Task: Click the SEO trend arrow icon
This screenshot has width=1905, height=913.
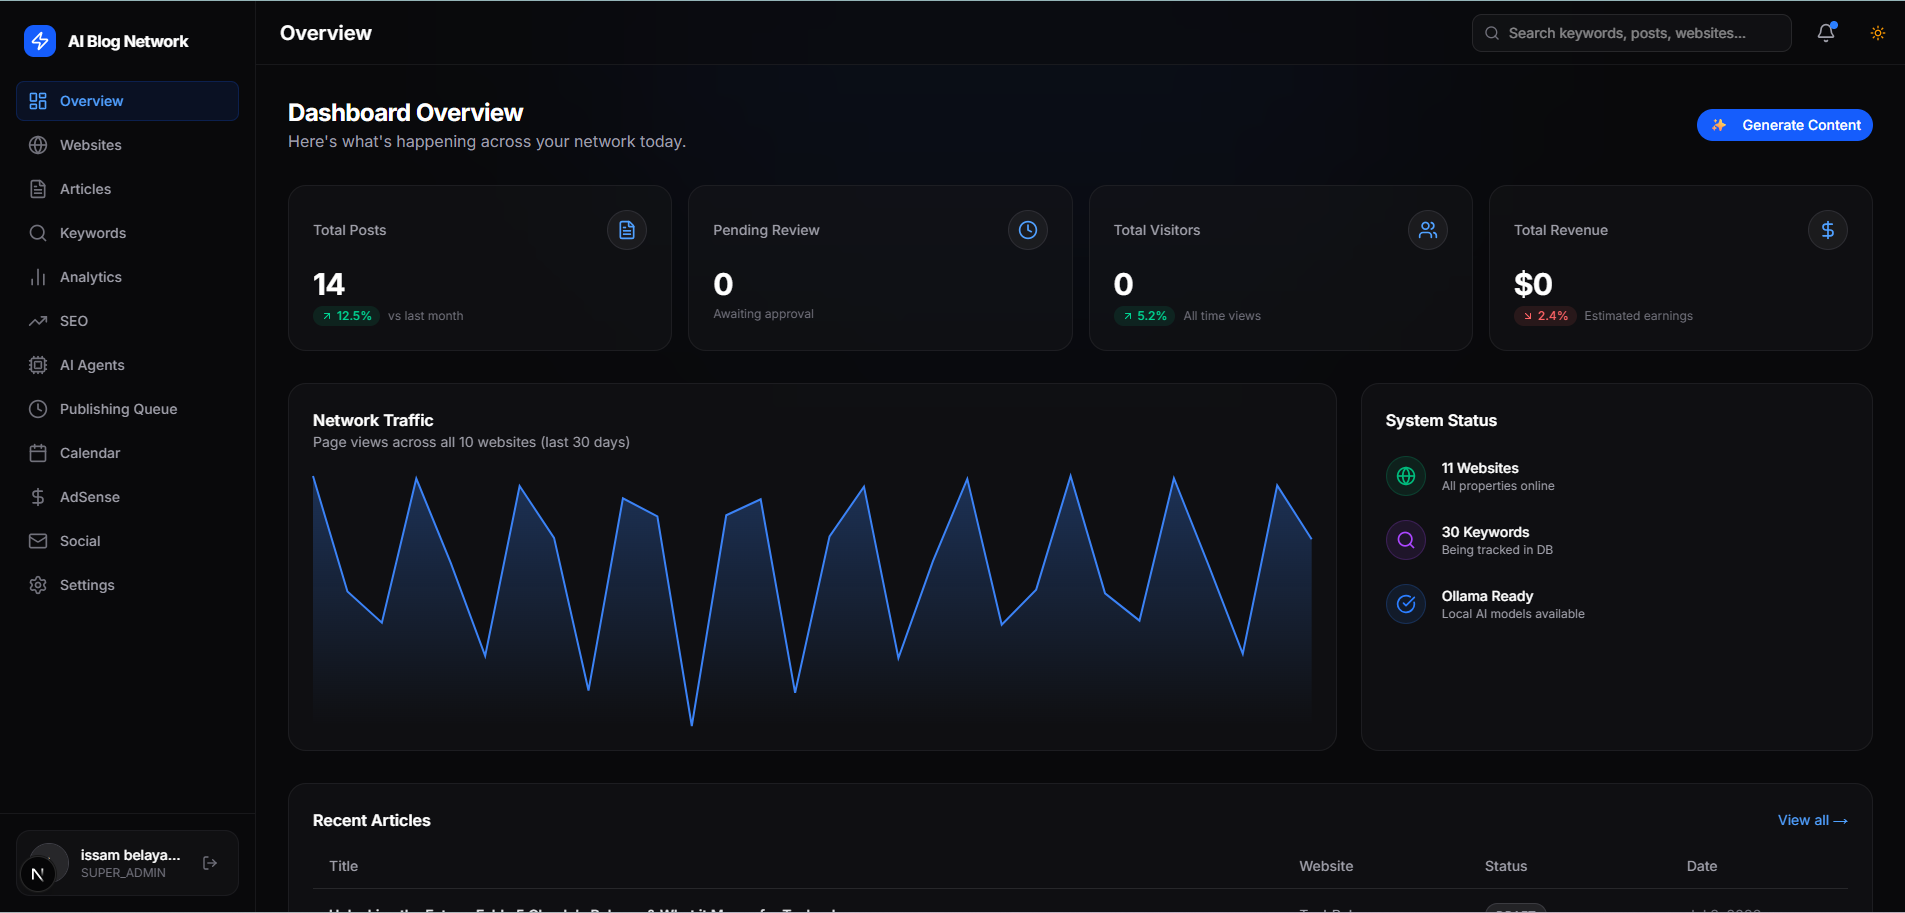Action: 38,321
